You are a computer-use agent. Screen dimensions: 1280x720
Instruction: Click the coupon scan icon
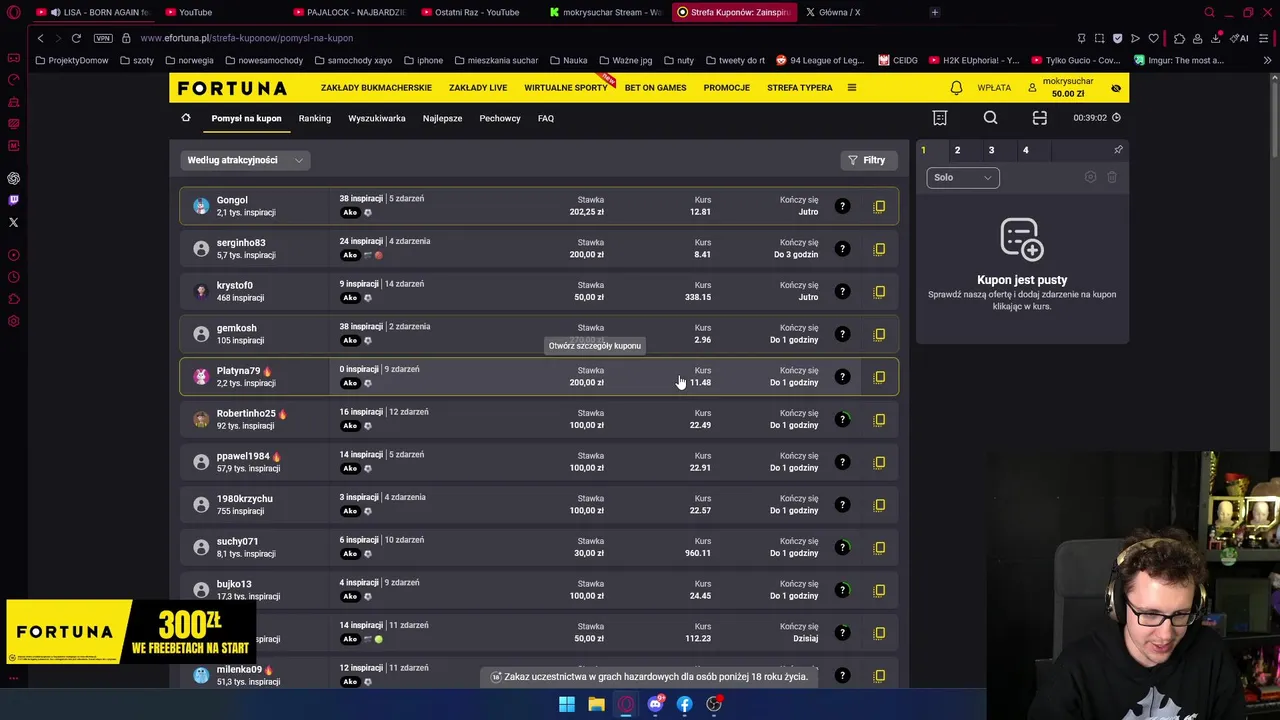point(1040,118)
